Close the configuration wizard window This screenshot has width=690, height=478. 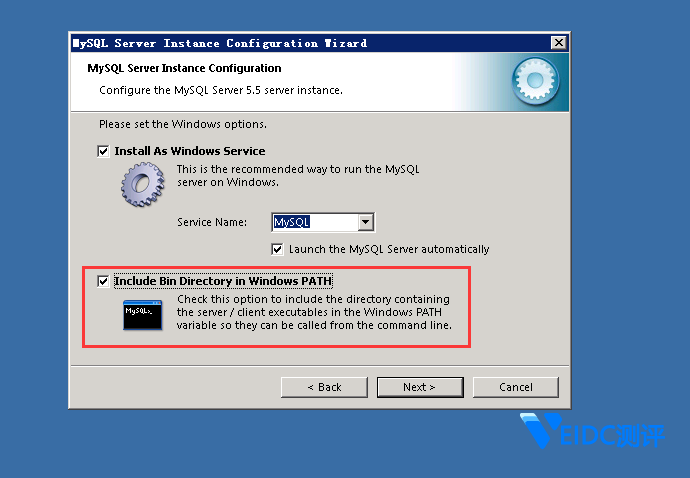(558, 43)
